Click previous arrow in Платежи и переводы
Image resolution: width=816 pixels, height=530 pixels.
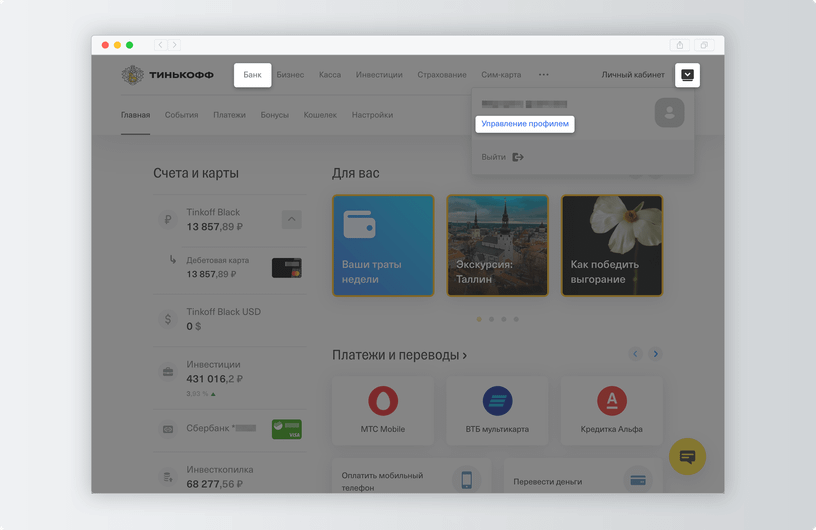click(x=635, y=354)
